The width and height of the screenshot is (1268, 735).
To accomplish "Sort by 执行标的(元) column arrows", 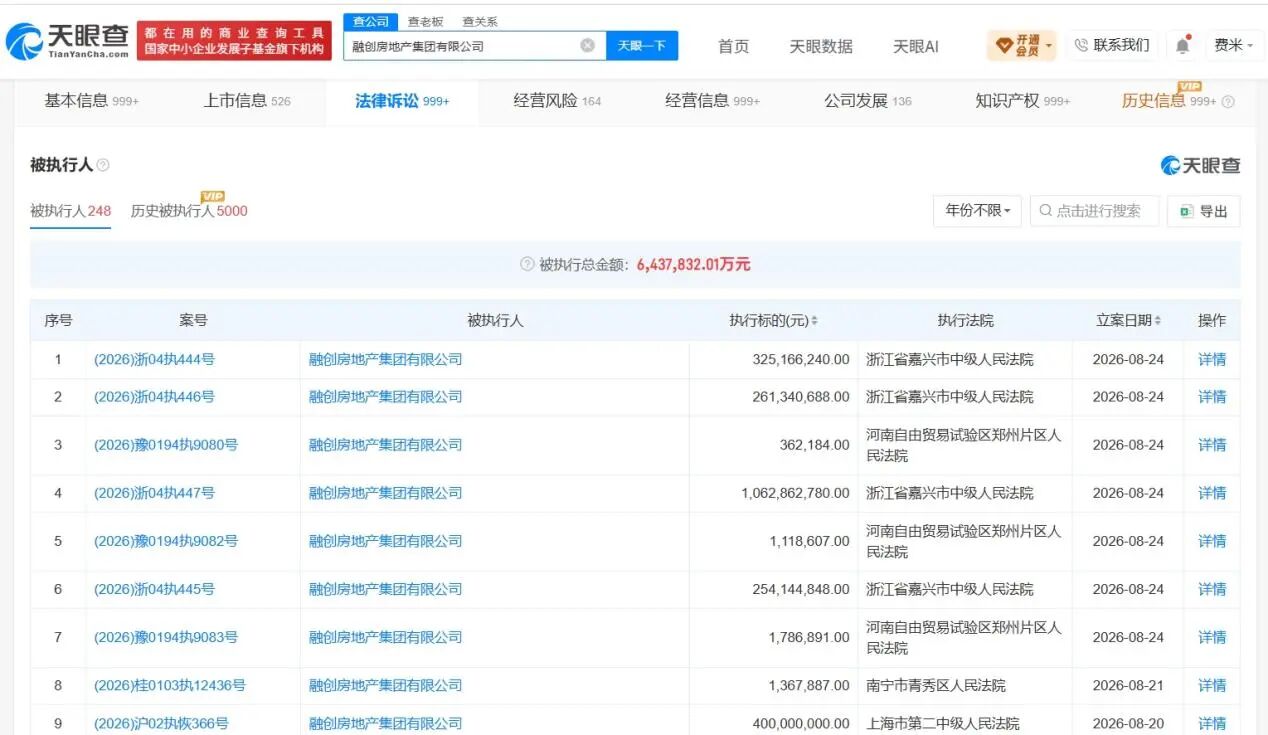I will click(814, 321).
